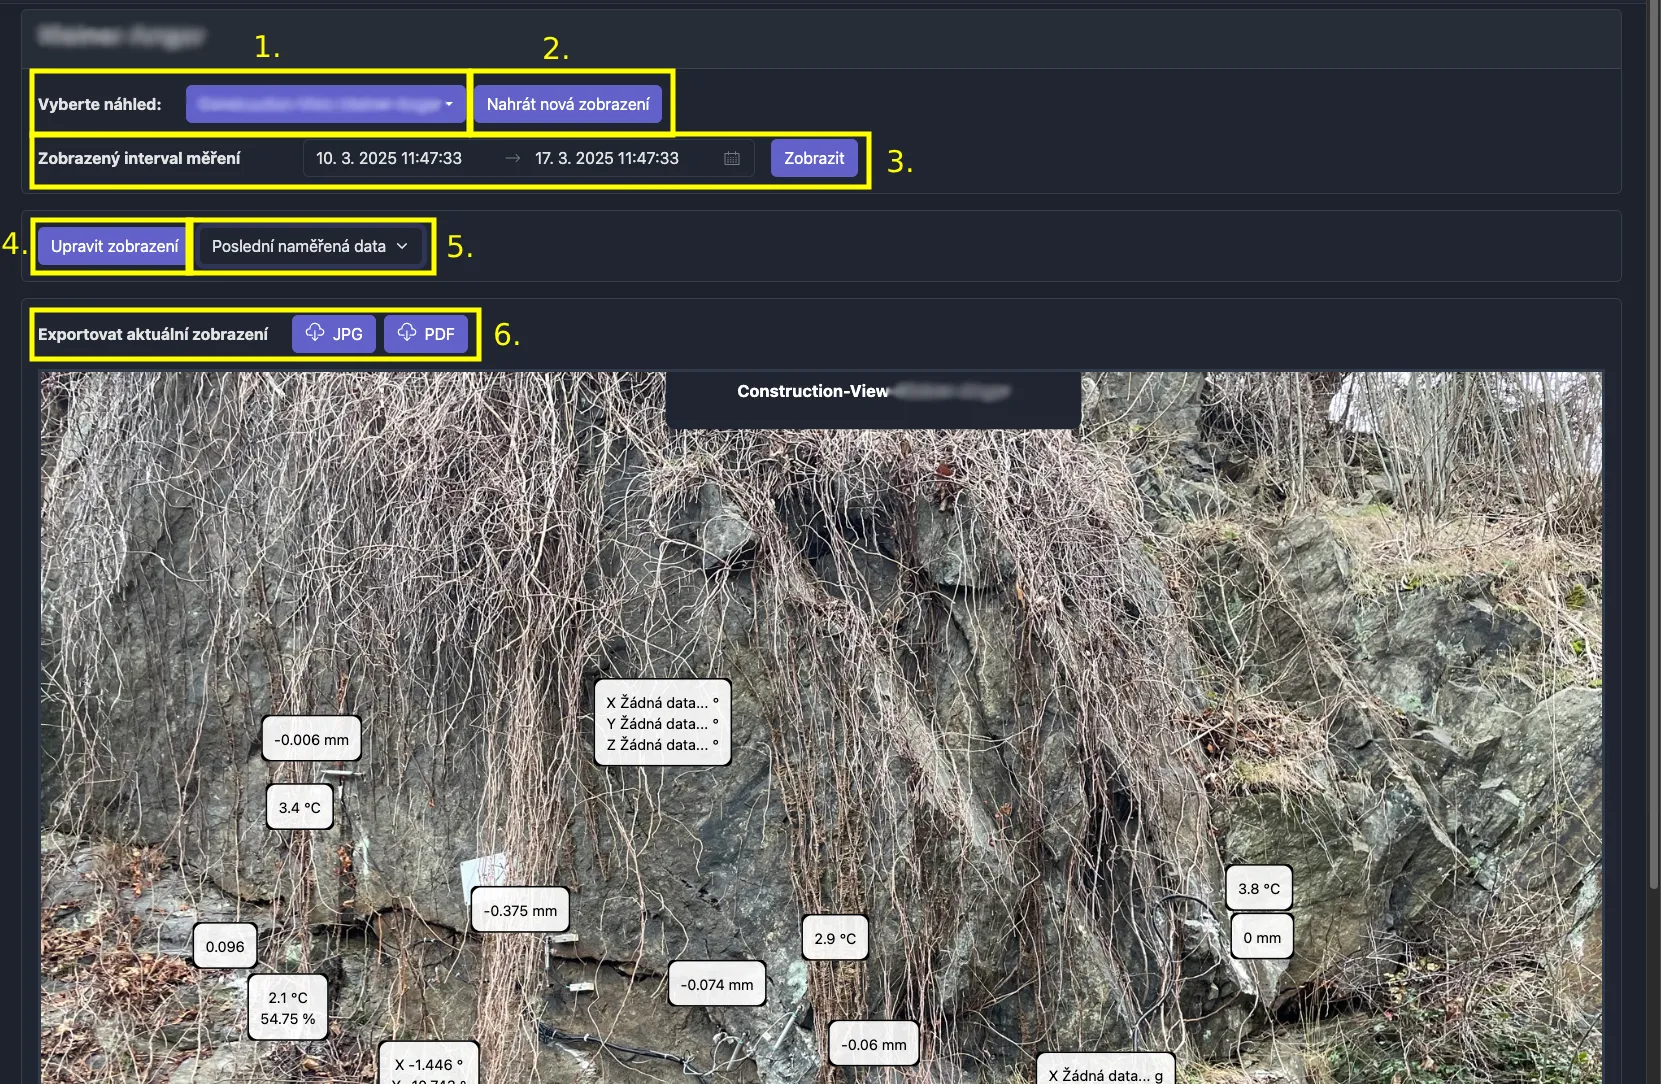This screenshot has width=1661, height=1084.
Task: Click the start date field 10. 3. 2025
Action: 389,158
